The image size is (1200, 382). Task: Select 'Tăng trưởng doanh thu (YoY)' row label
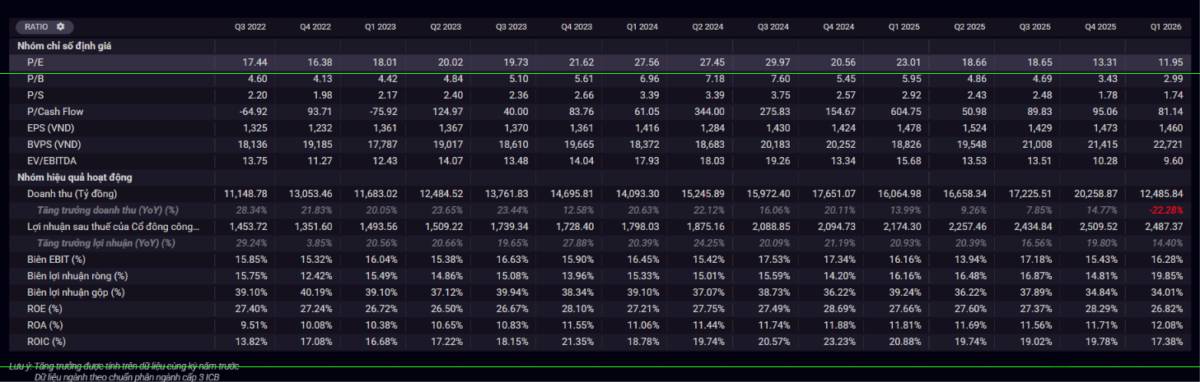(107, 211)
